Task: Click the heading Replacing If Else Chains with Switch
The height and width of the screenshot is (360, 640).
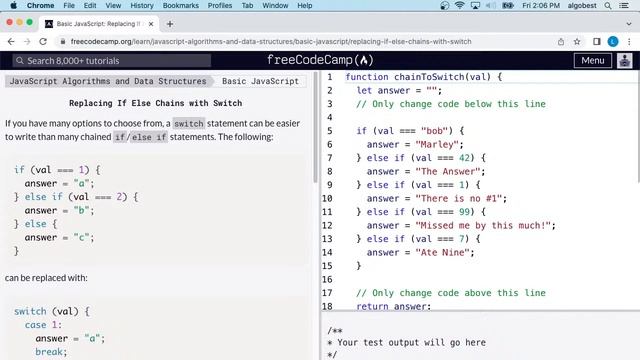Action: tap(156, 103)
